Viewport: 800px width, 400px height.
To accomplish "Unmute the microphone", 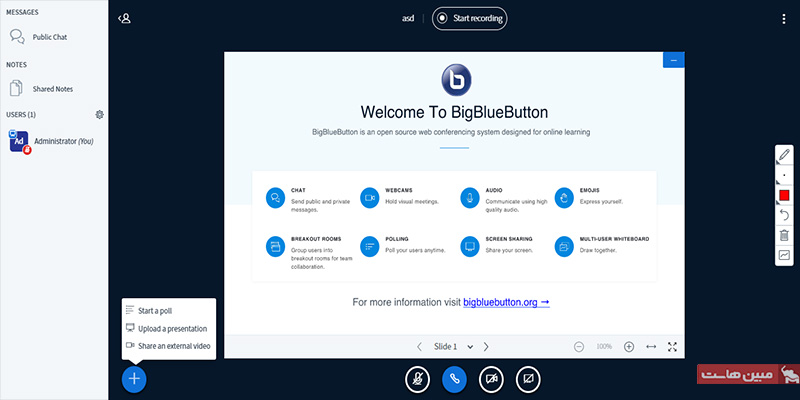I will tap(417, 380).
